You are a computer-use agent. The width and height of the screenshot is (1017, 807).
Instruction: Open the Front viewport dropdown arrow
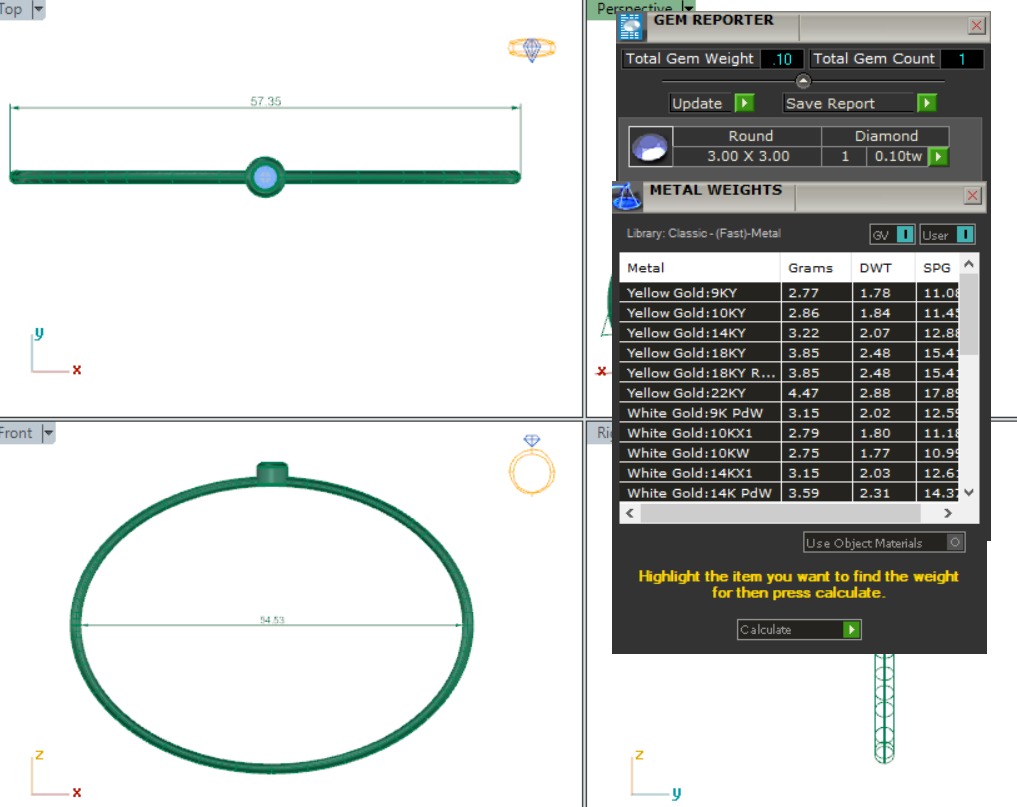coord(48,433)
